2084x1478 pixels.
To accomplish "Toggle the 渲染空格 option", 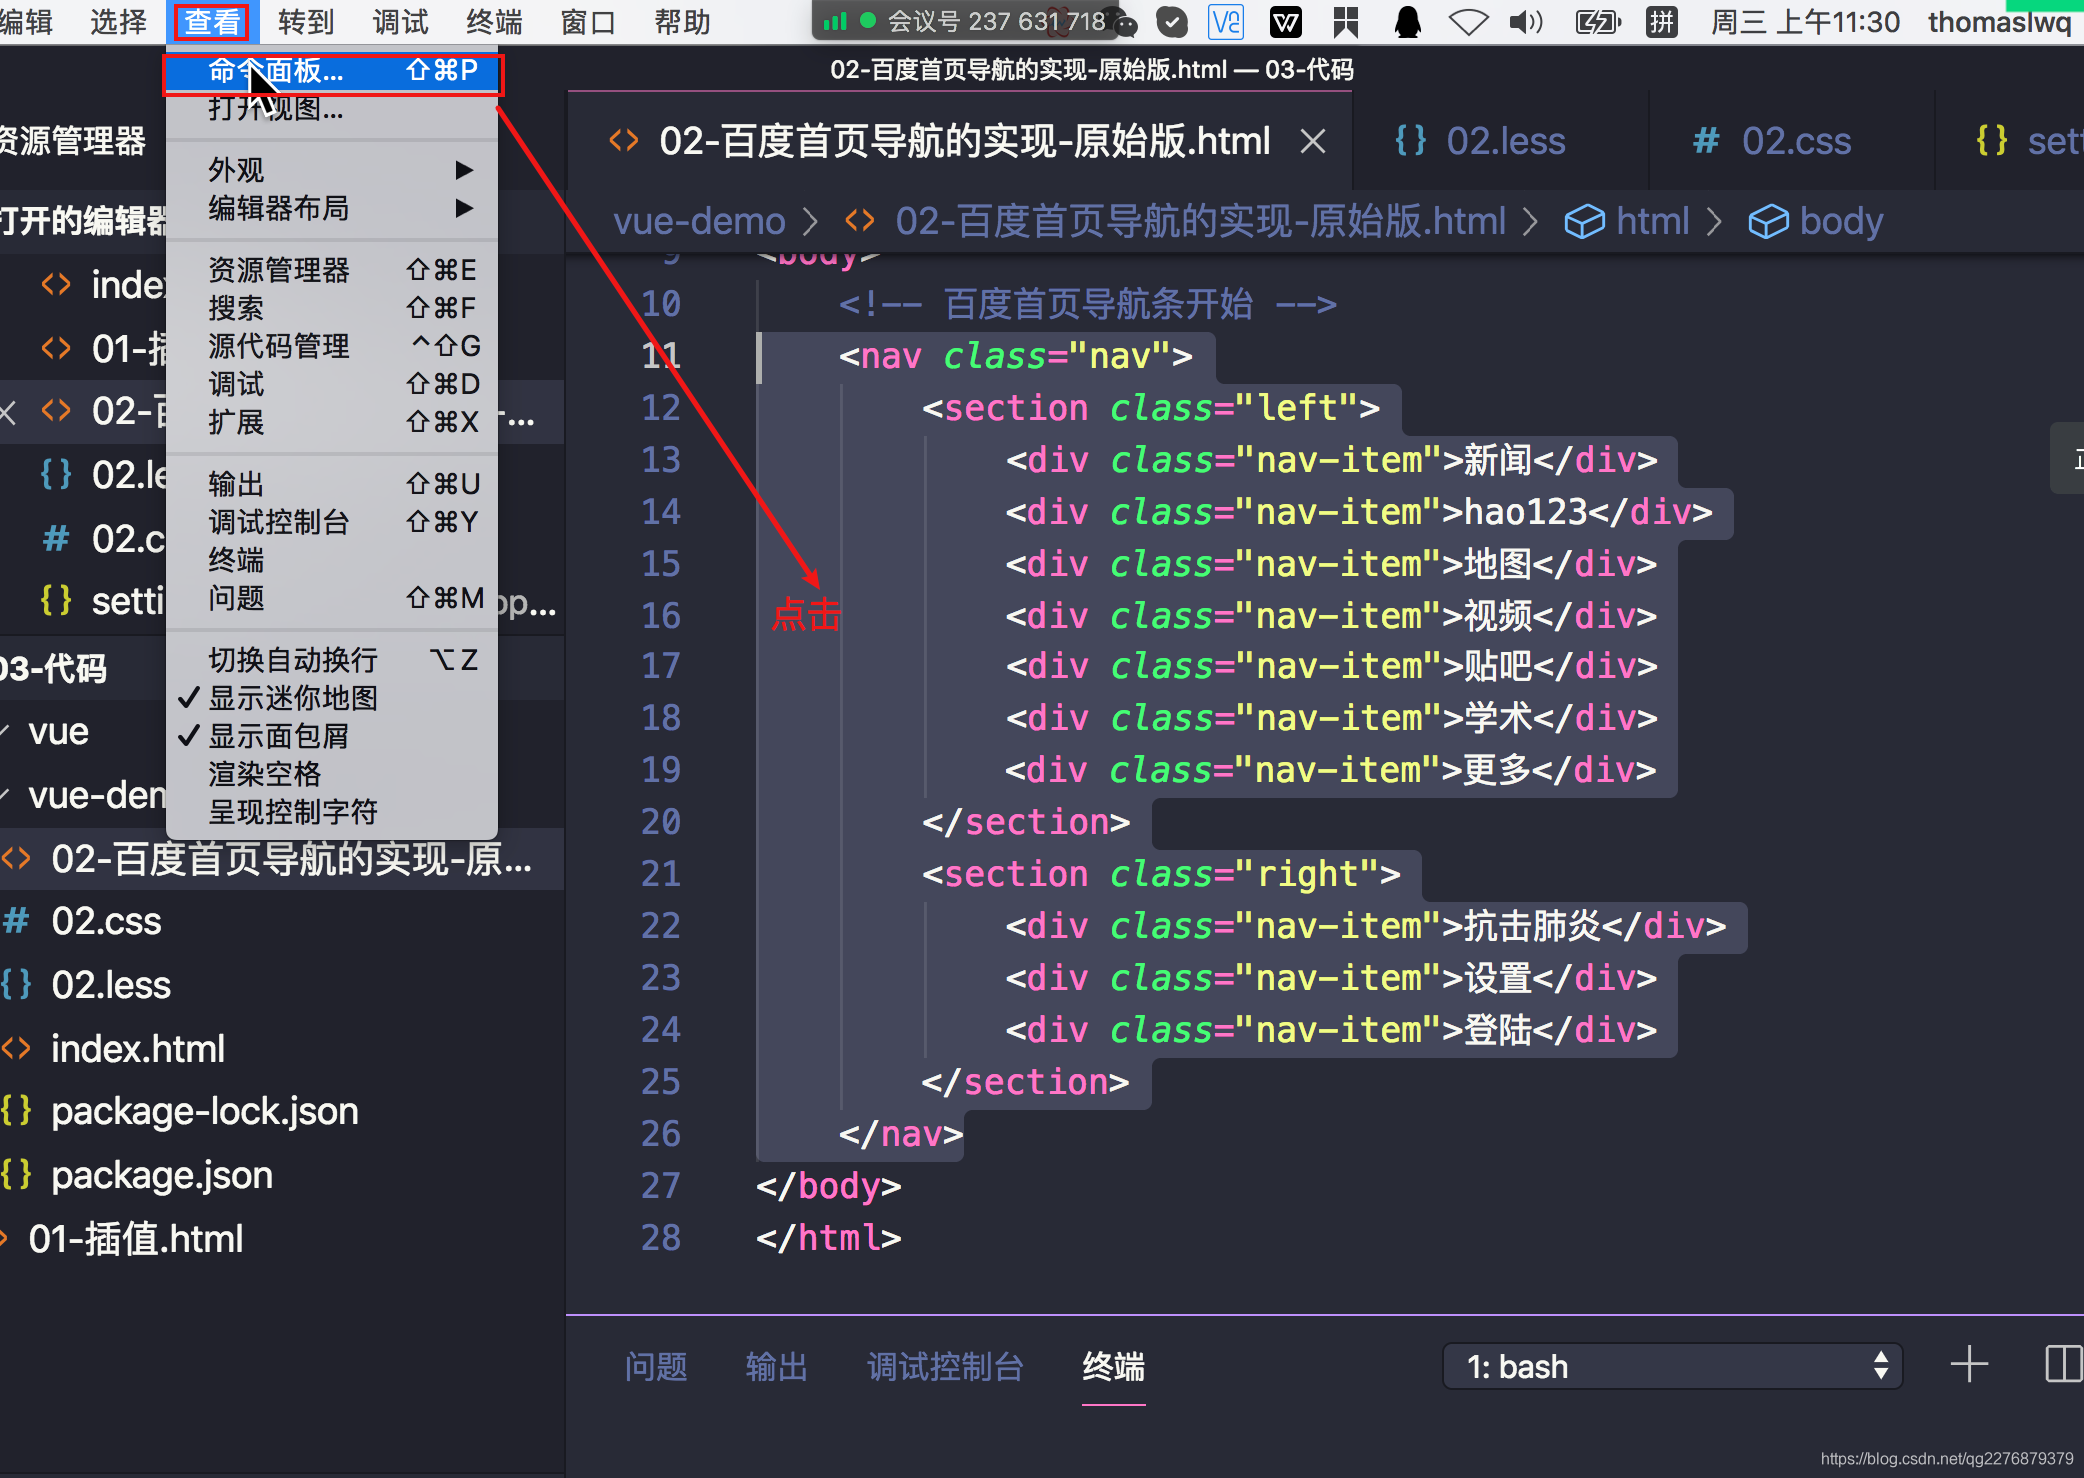I will pos(333,774).
